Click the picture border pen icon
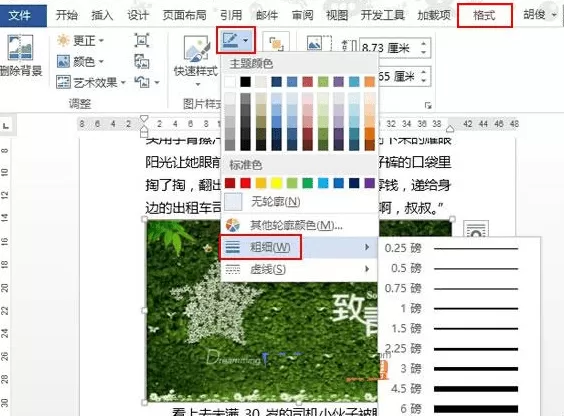This screenshot has height=416, width=564. (x=231, y=40)
